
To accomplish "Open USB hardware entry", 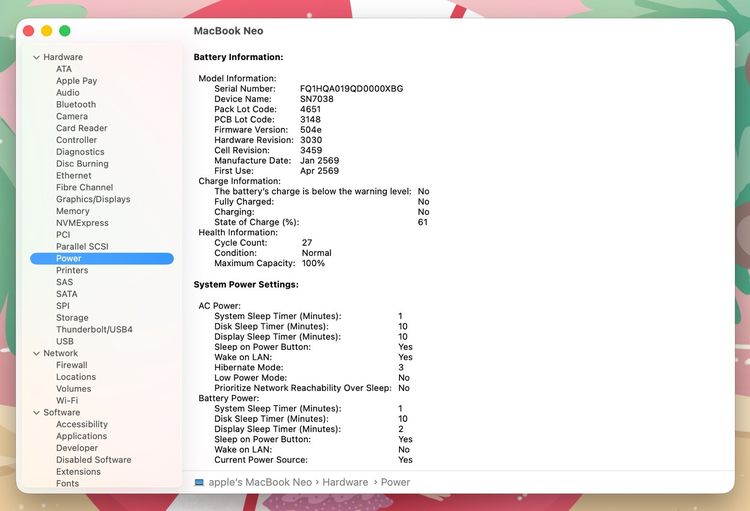I will tap(65, 341).
